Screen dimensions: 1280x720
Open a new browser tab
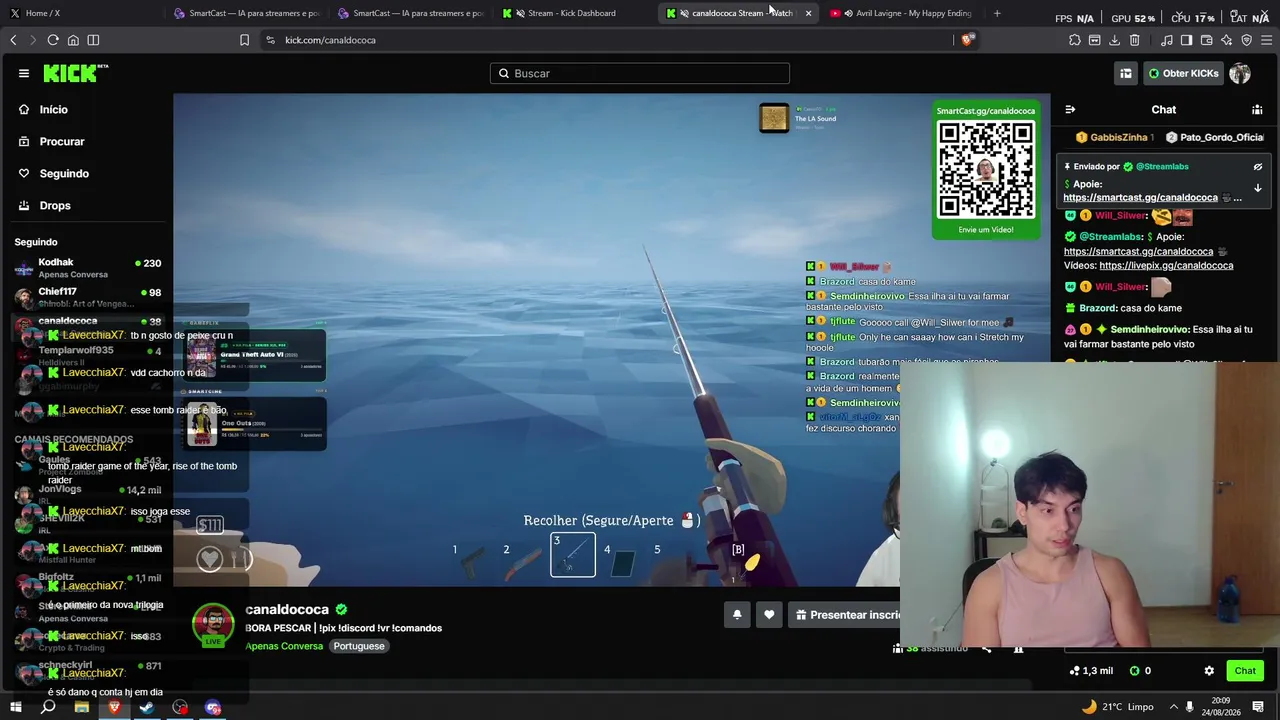pyautogui.click(x=997, y=13)
